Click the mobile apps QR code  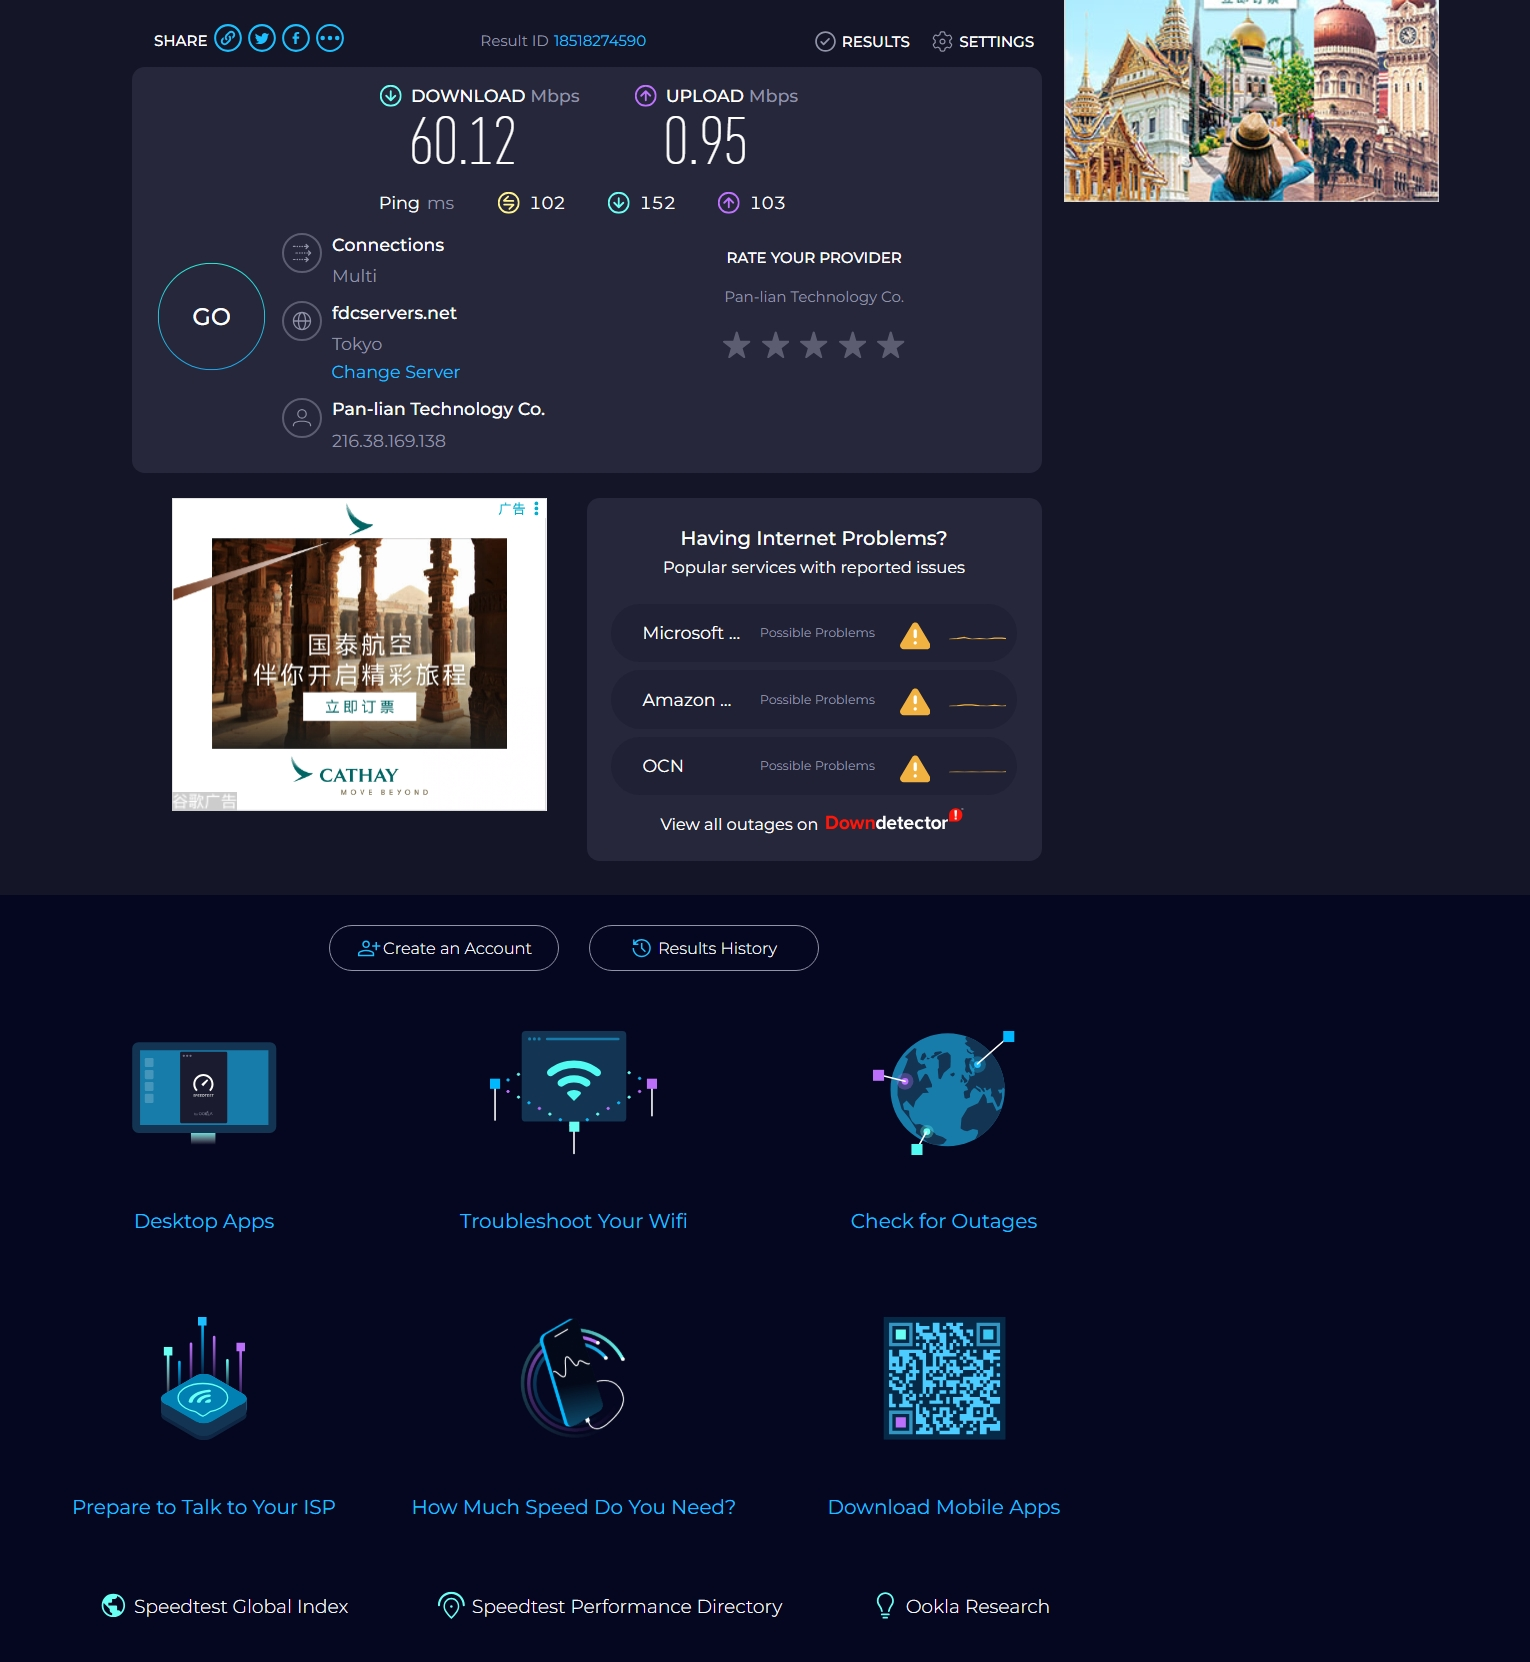click(x=944, y=1378)
